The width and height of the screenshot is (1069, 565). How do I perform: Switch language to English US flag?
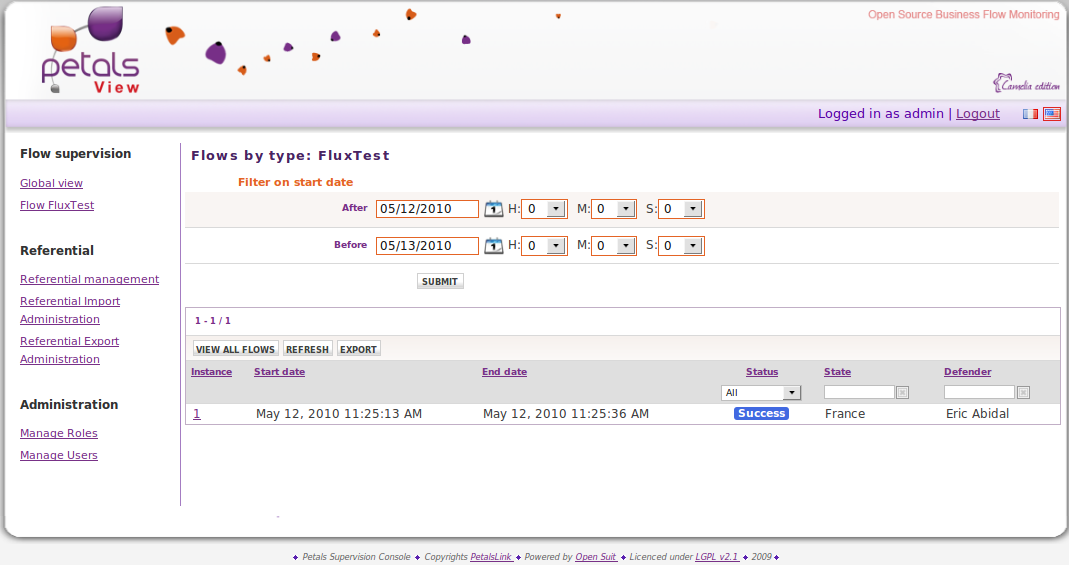pos(1051,114)
